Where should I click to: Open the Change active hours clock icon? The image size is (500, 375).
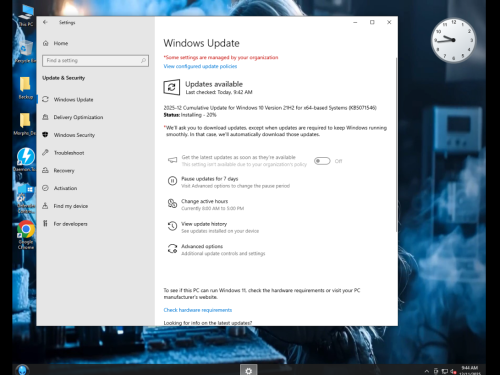(172, 203)
